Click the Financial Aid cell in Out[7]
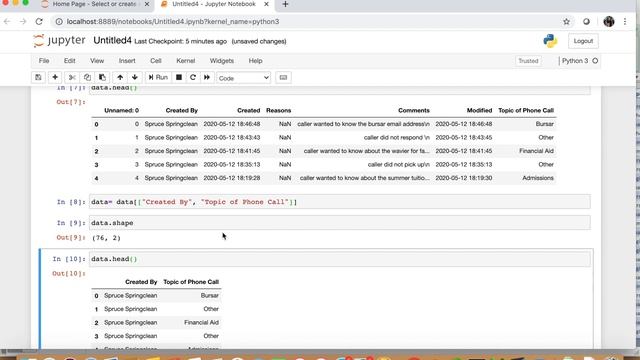Image resolution: width=640 pixels, height=360 pixels. pos(536,151)
